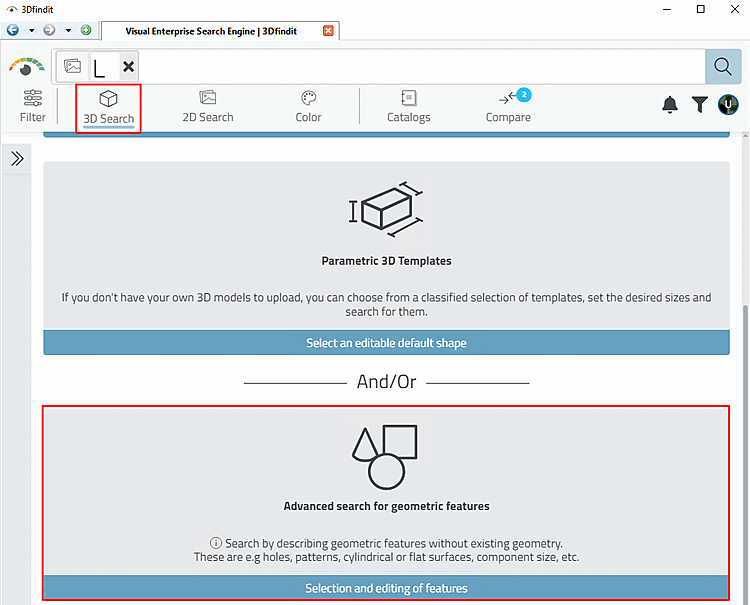Open the user profile avatar
The height and width of the screenshot is (605, 750).
click(x=728, y=104)
